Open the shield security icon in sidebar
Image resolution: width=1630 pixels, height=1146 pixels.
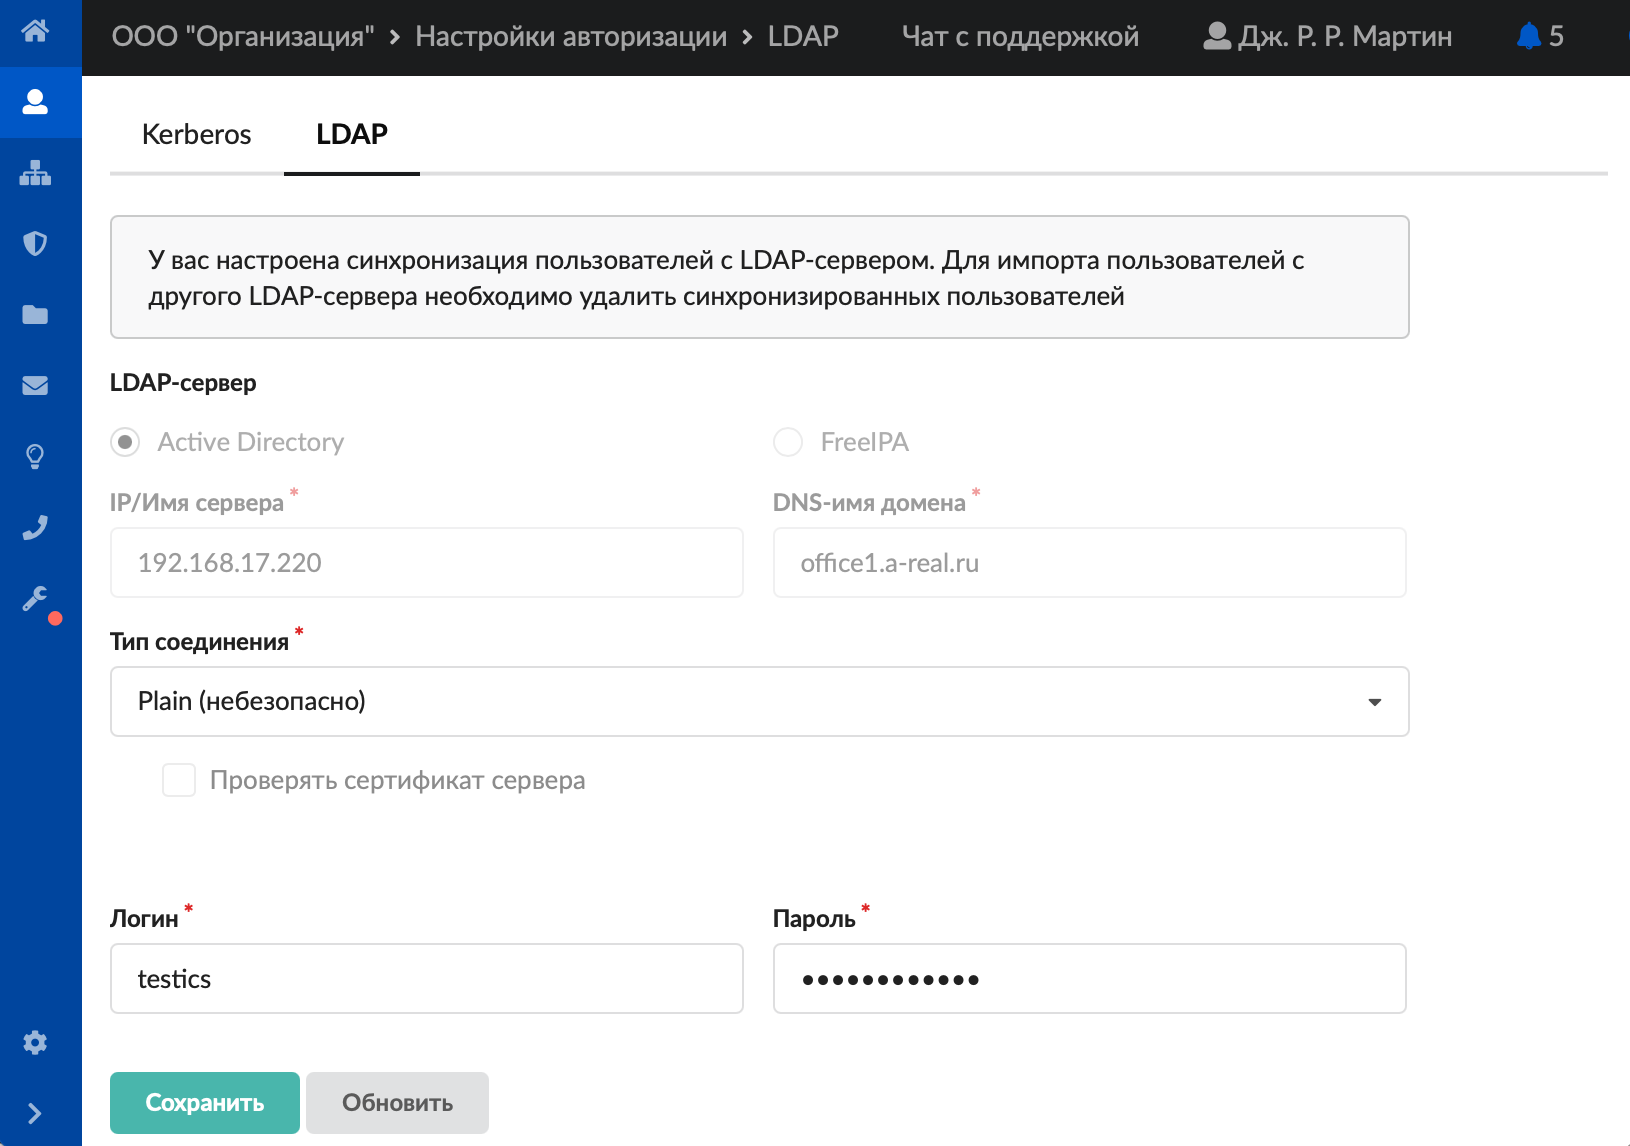click(x=35, y=244)
